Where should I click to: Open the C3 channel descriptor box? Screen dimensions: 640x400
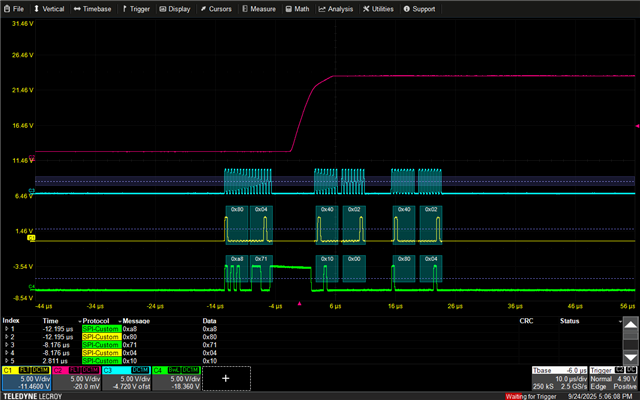pos(125,379)
